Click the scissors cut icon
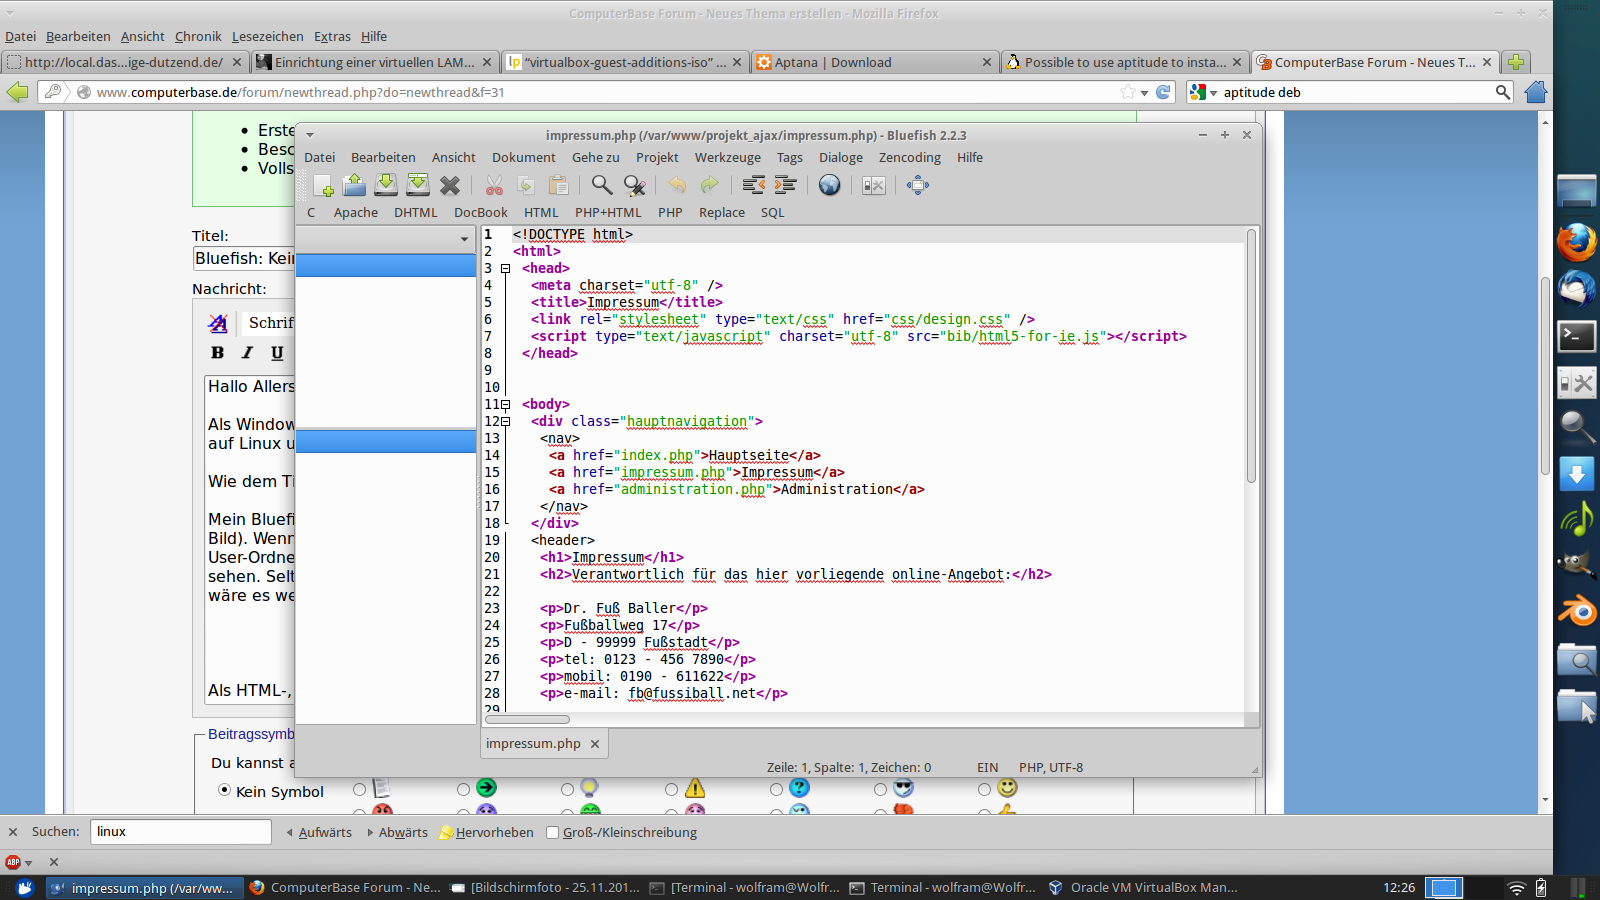Image resolution: width=1600 pixels, height=900 pixels. tap(494, 185)
